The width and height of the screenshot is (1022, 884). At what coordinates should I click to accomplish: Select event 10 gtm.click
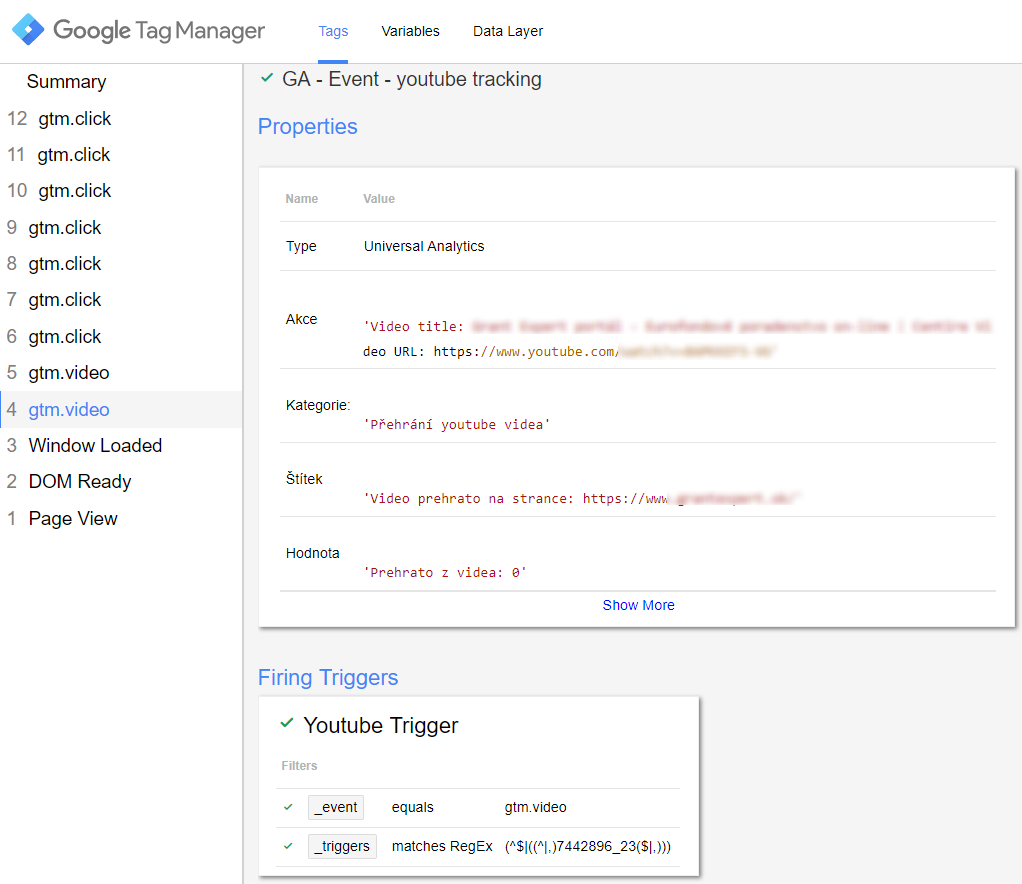pyautogui.click(x=121, y=190)
